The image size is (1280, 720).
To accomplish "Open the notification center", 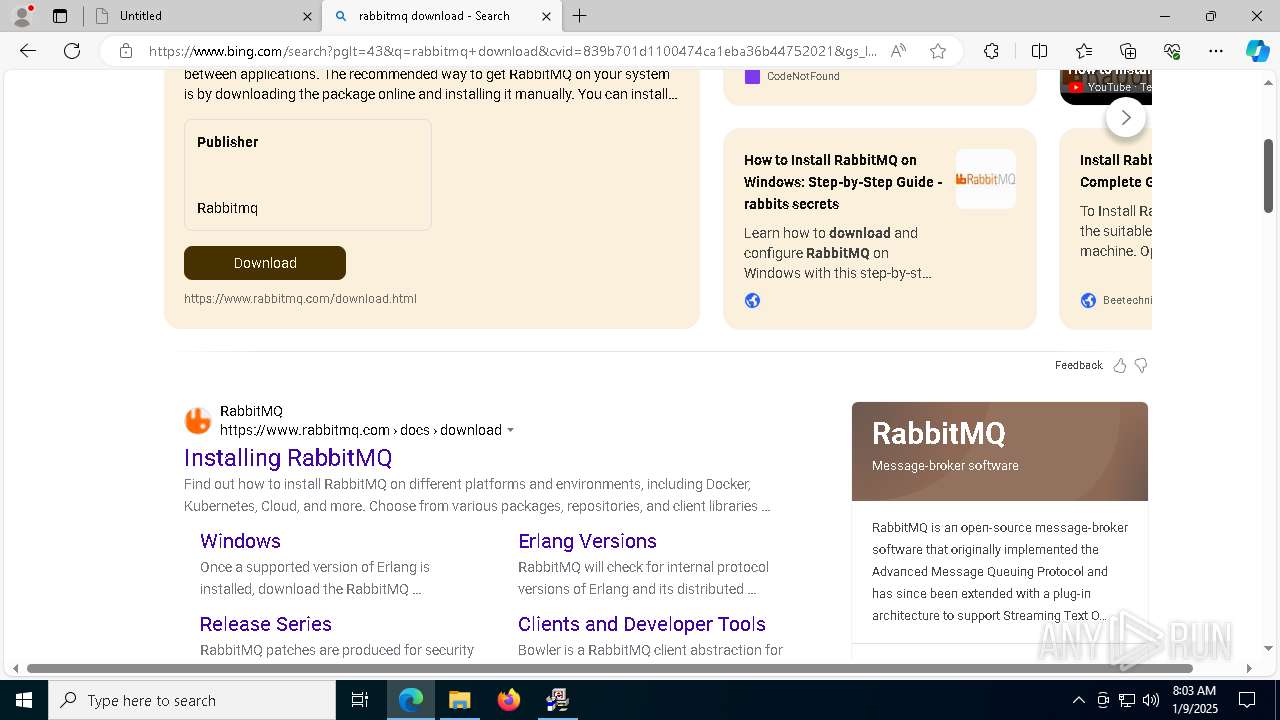I will coord(1247,700).
